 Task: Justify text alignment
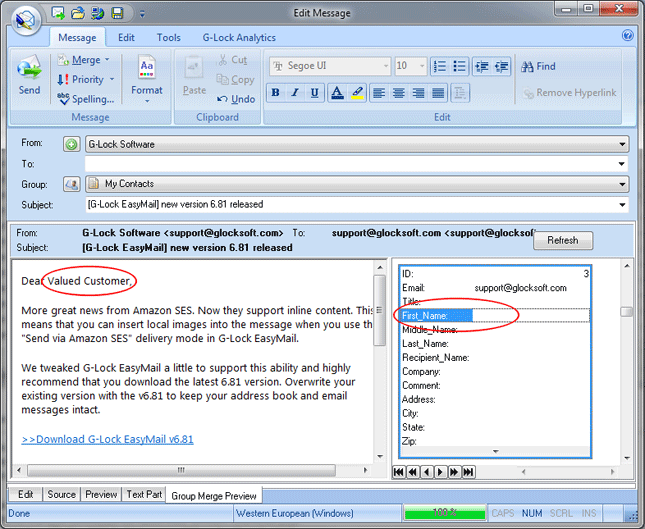point(438,93)
